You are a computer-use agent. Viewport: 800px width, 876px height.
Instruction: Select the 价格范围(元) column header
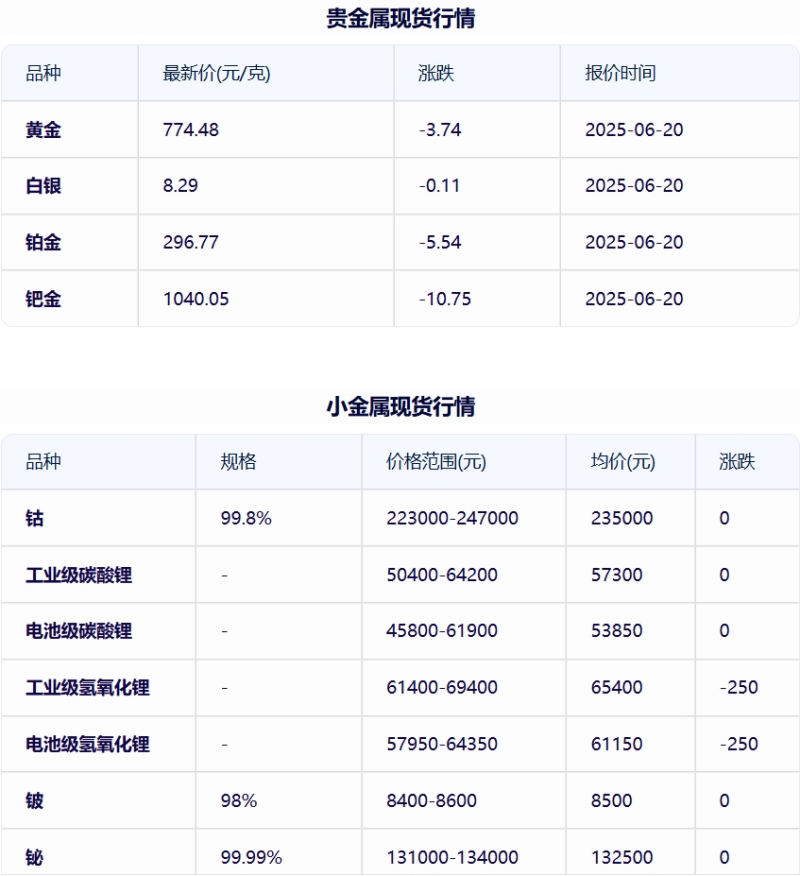click(436, 461)
